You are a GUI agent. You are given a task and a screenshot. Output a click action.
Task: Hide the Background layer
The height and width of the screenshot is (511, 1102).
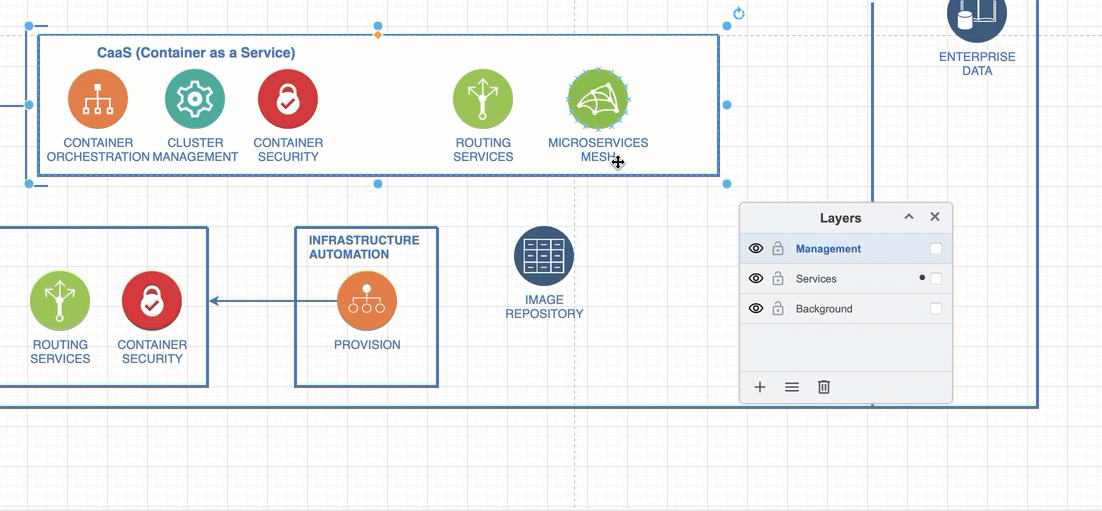click(x=756, y=309)
